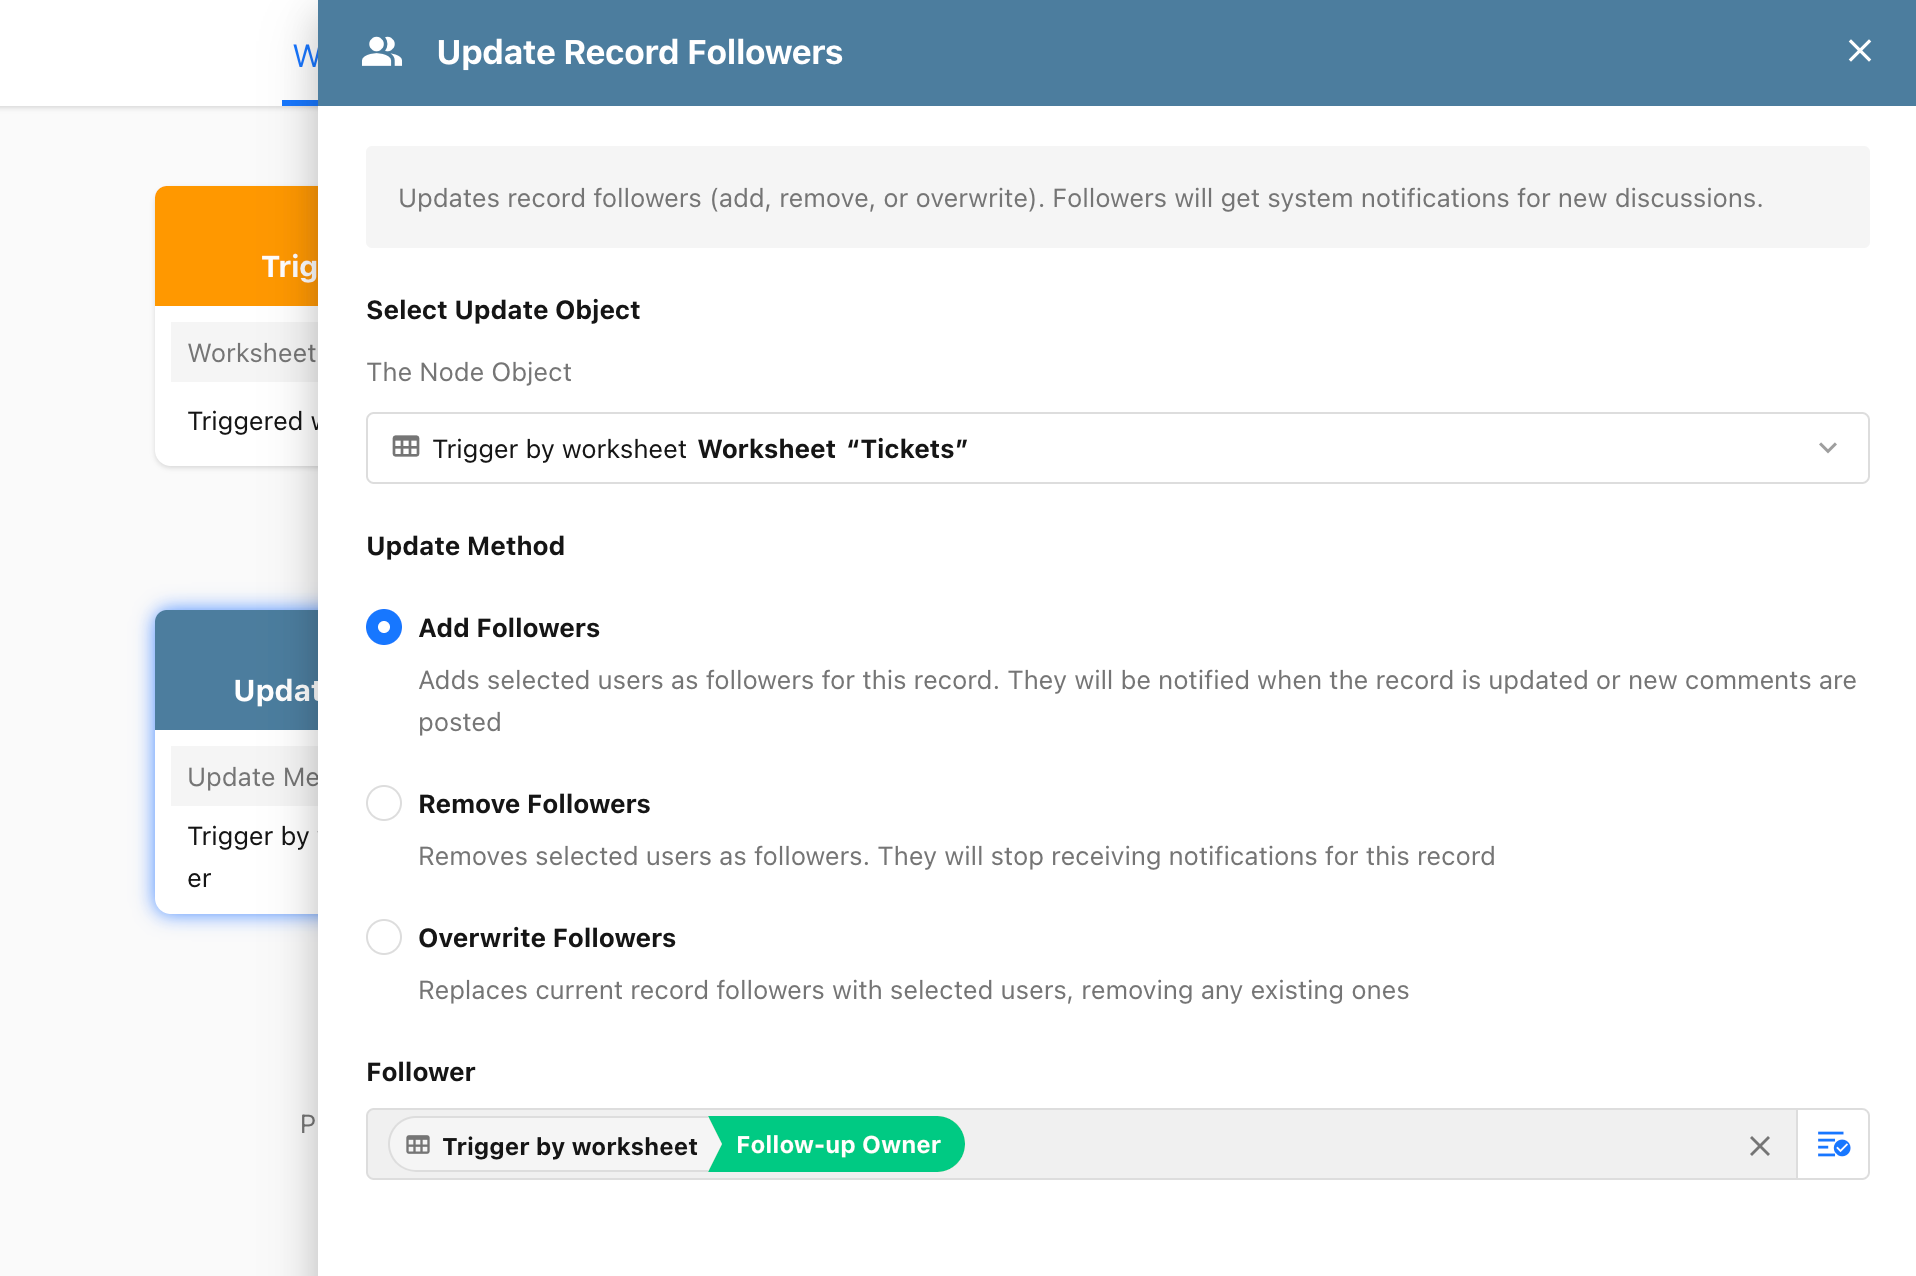Click the orange Trigger node card
The image size is (1916, 1276).
tap(237, 325)
